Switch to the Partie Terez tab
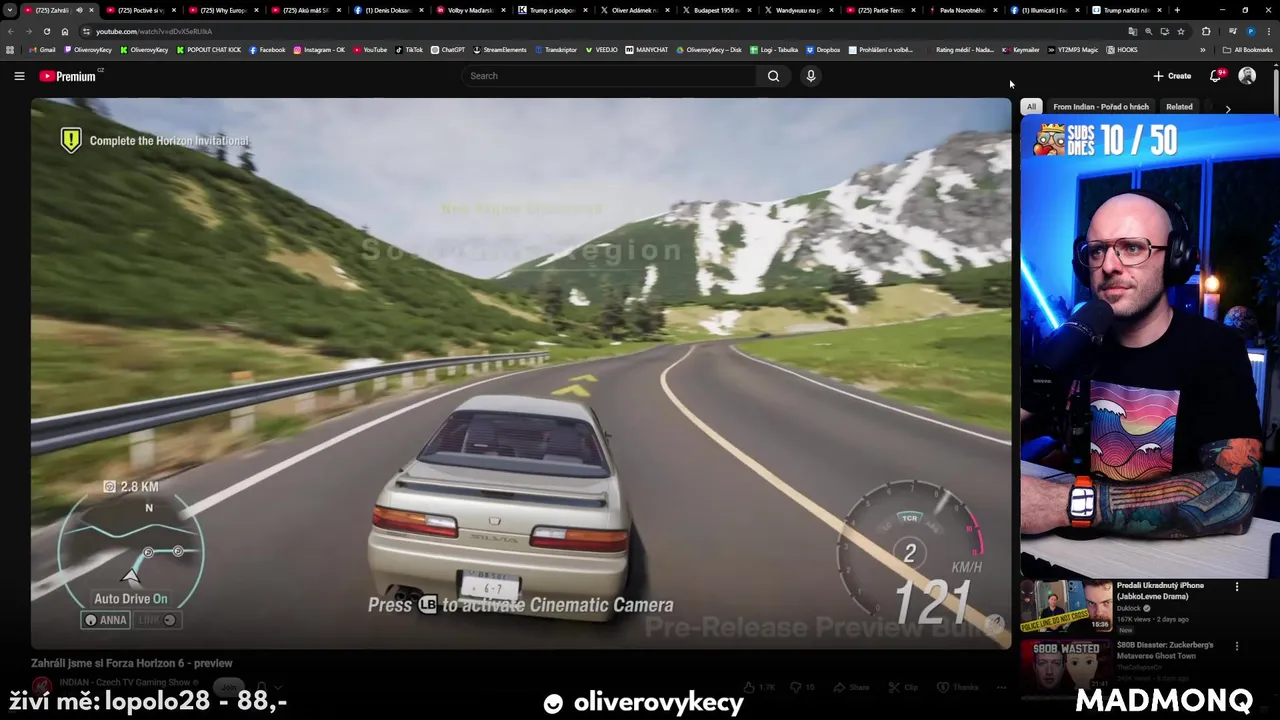Viewport: 1280px width, 720px height. click(880, 10)
